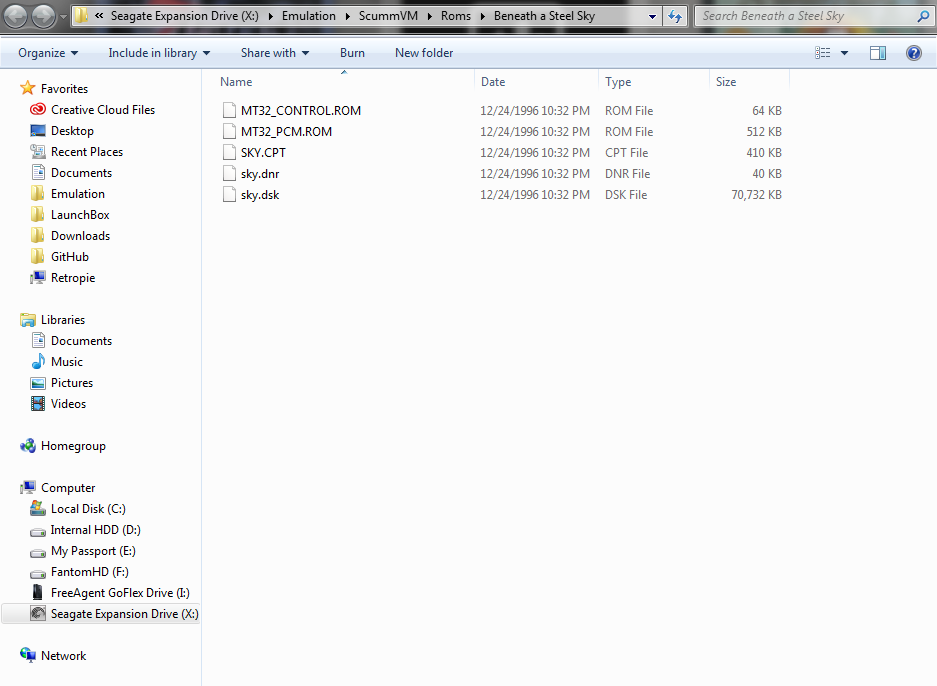Screen dimensions: 937x686
Task: Click the sky.dsk file name
Action: click(260, 195)
